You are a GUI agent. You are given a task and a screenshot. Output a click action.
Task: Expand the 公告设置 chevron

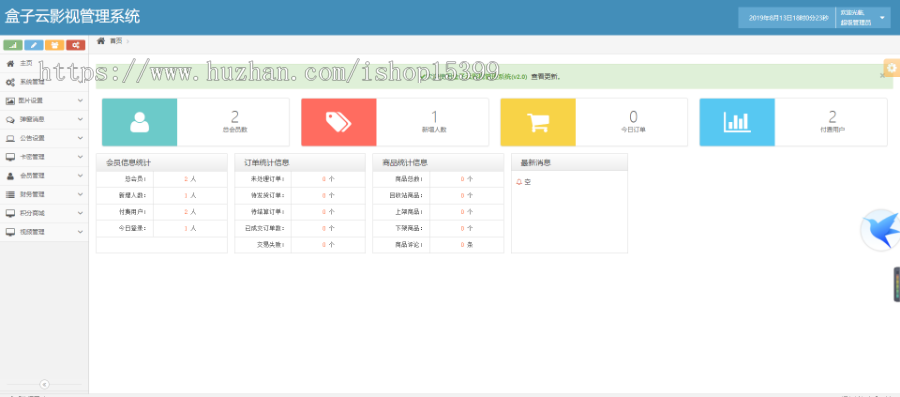pyautogui.click(x=80, y=138)
